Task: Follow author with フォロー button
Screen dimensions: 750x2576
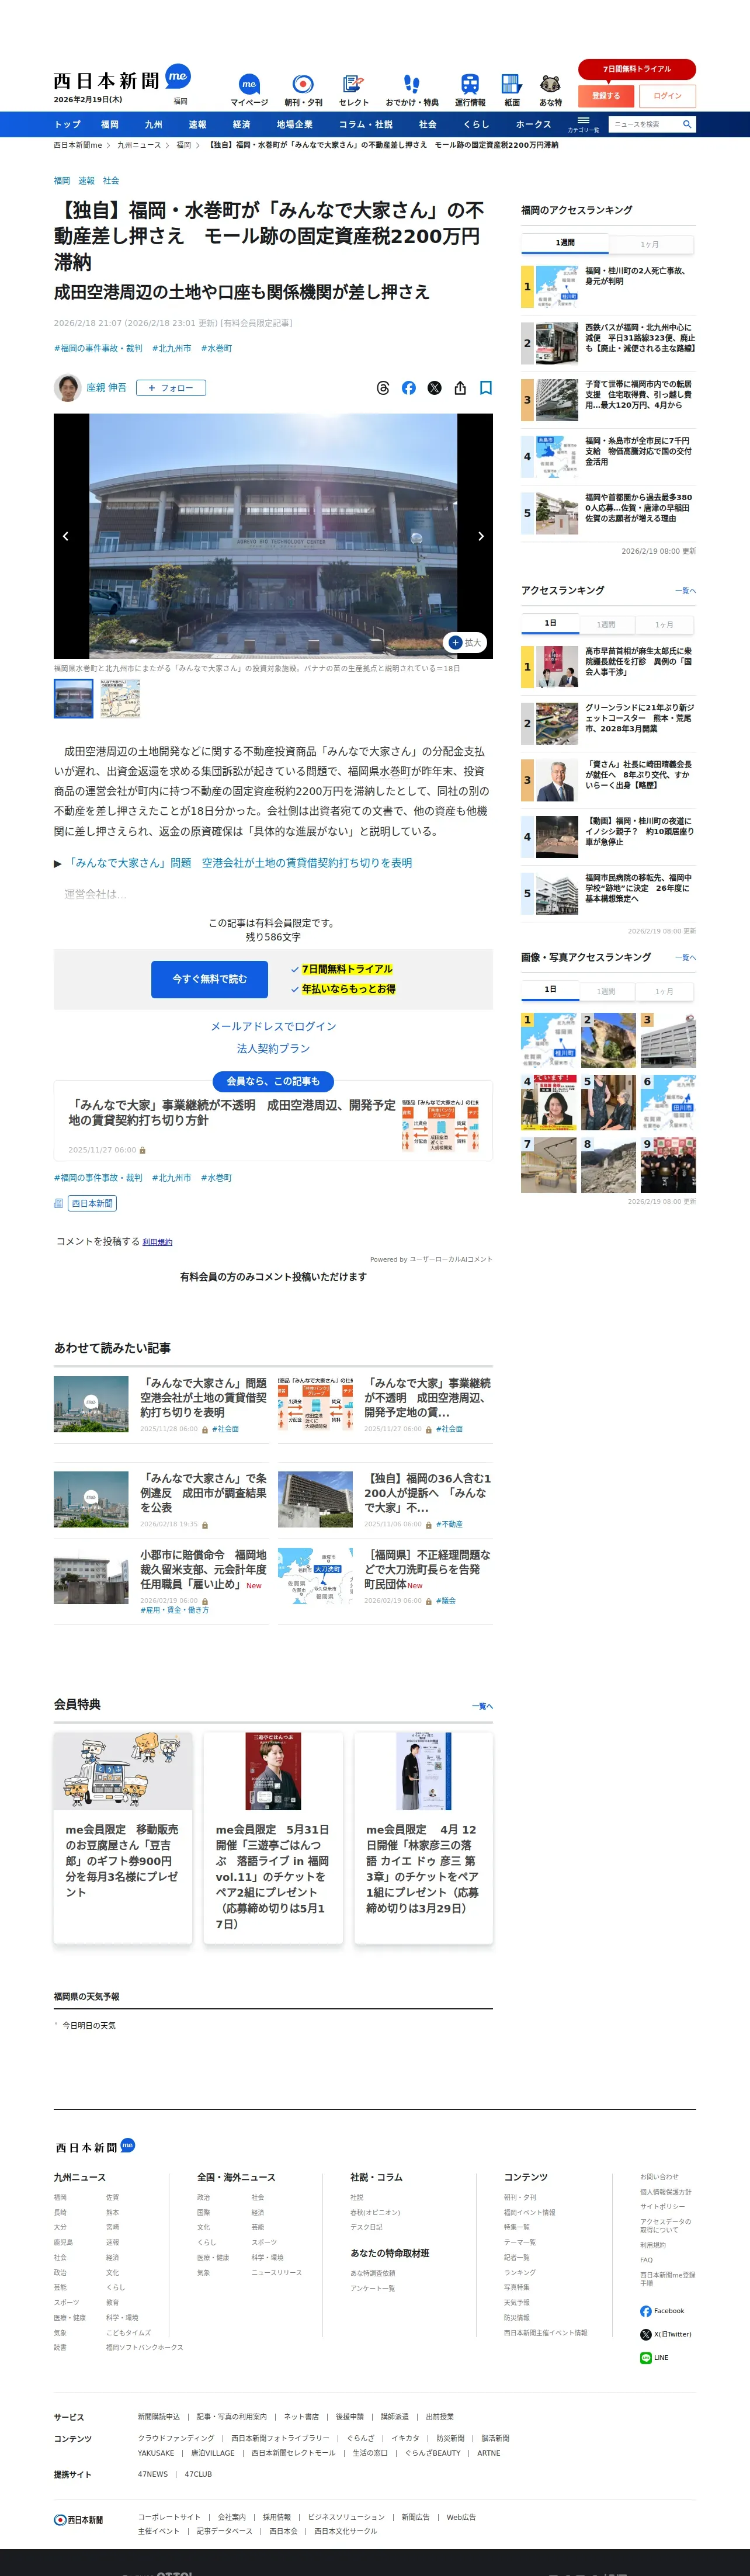Action: tap(171, 388)
